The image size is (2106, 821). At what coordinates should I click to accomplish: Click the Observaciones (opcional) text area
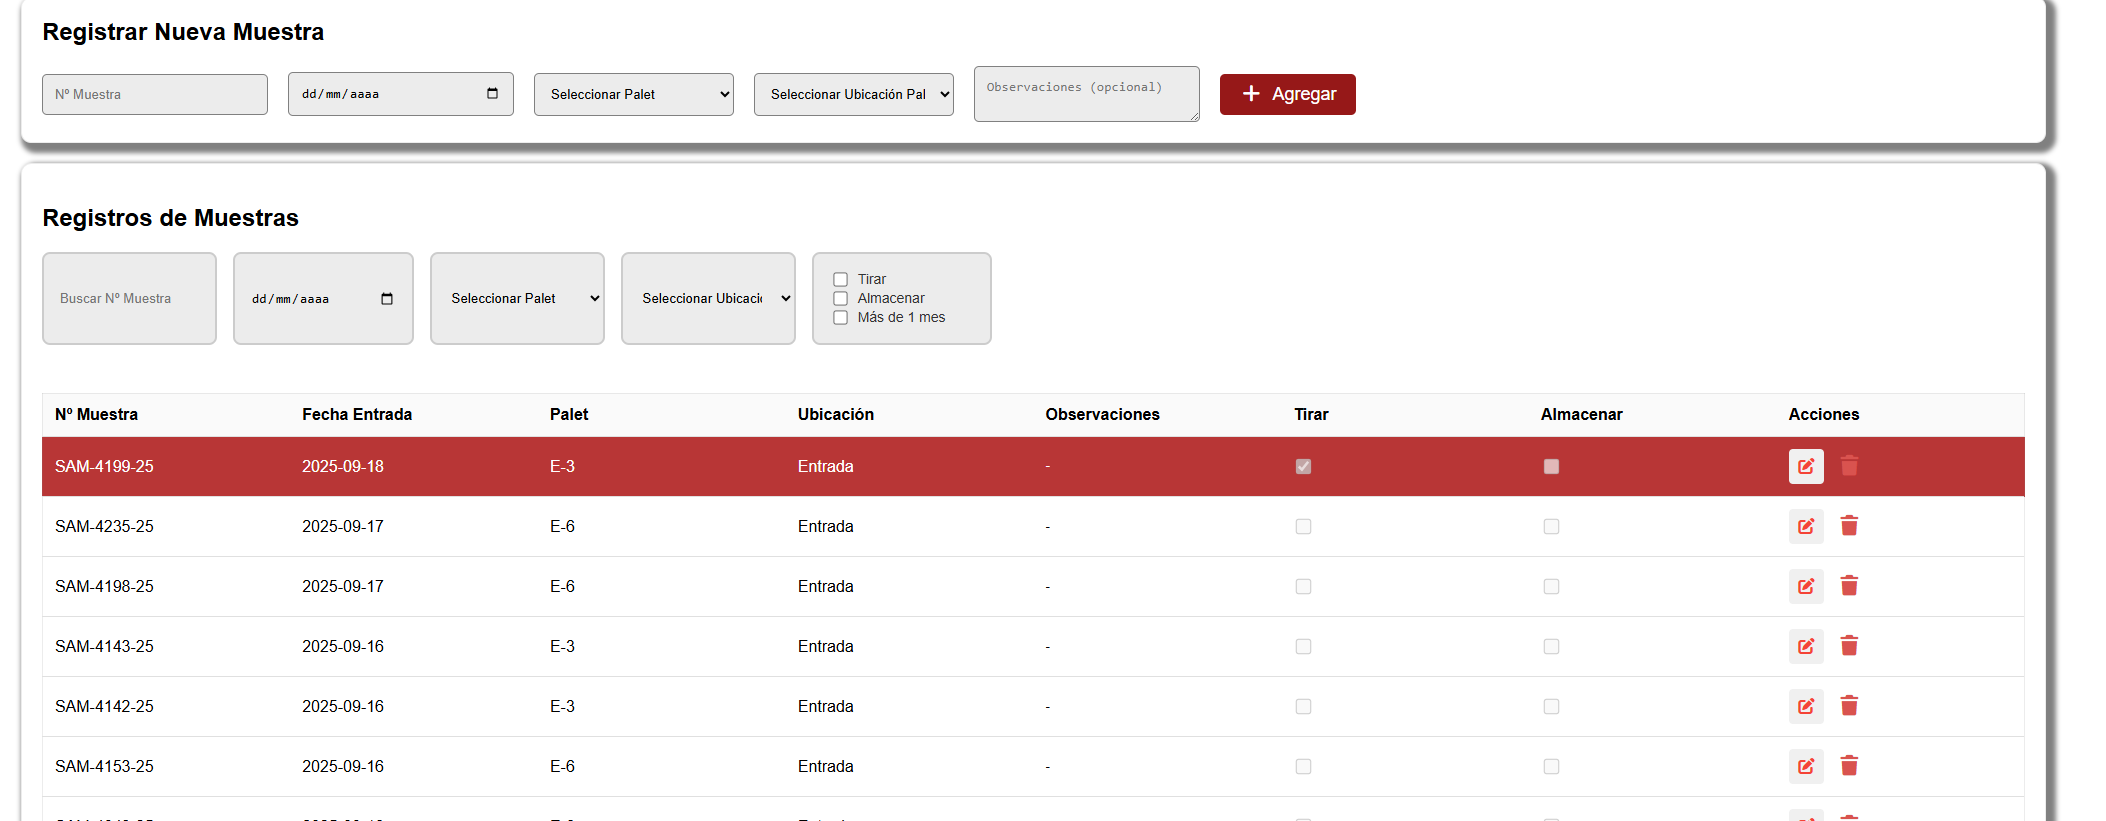[x=1087, y=94]
